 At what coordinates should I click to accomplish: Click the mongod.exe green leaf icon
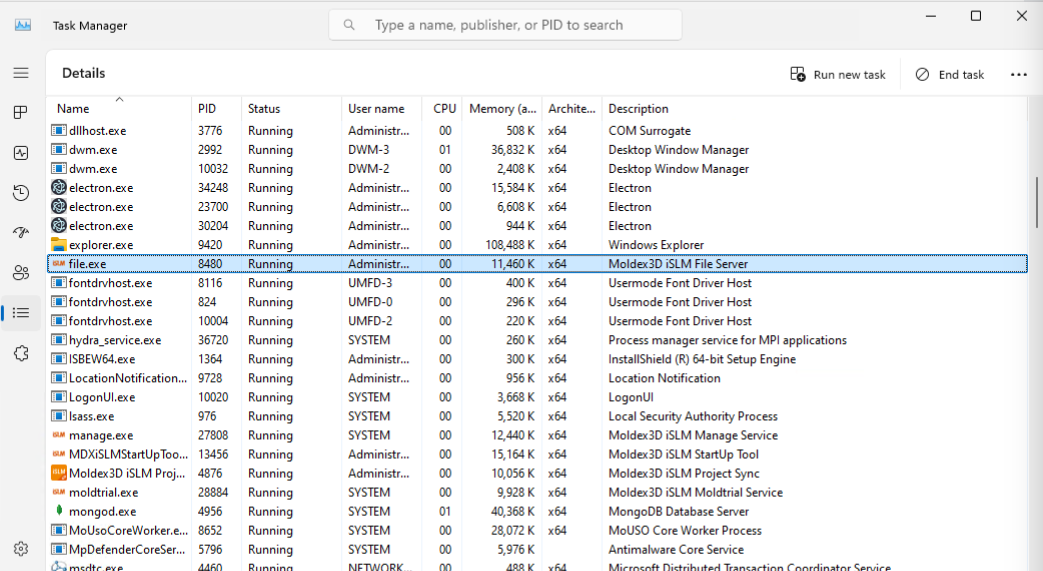point(59,510)
